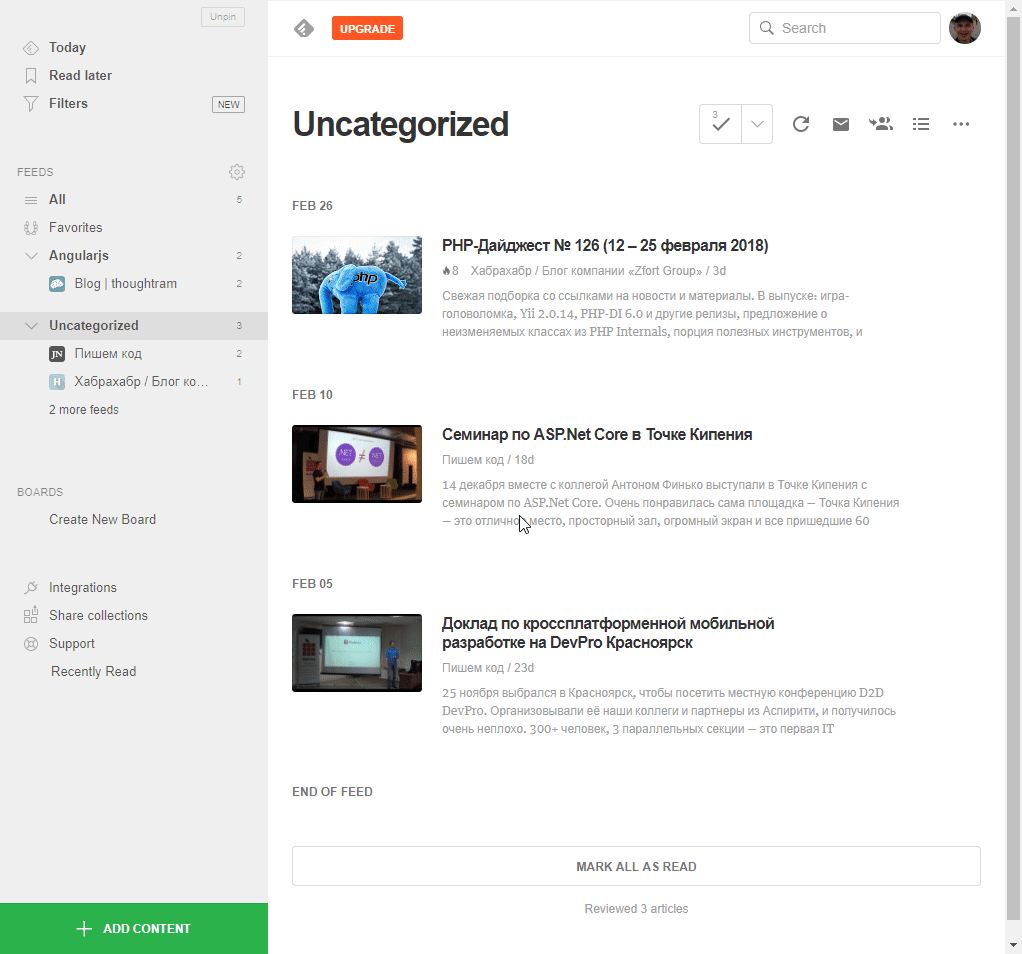Click the orange UPGRADE button
The image size is (1022, 954).
(x=368, y=29)
